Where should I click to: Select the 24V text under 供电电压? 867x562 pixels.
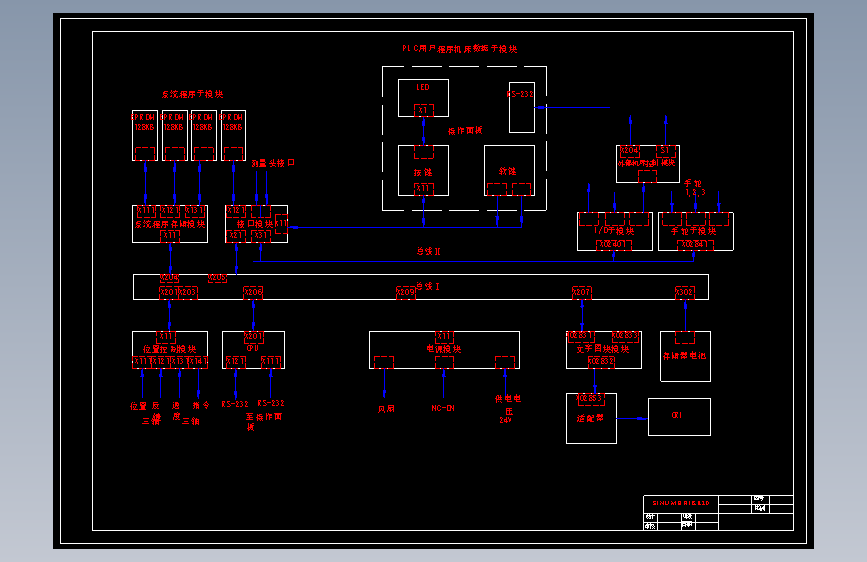click(x=505, y=420)
